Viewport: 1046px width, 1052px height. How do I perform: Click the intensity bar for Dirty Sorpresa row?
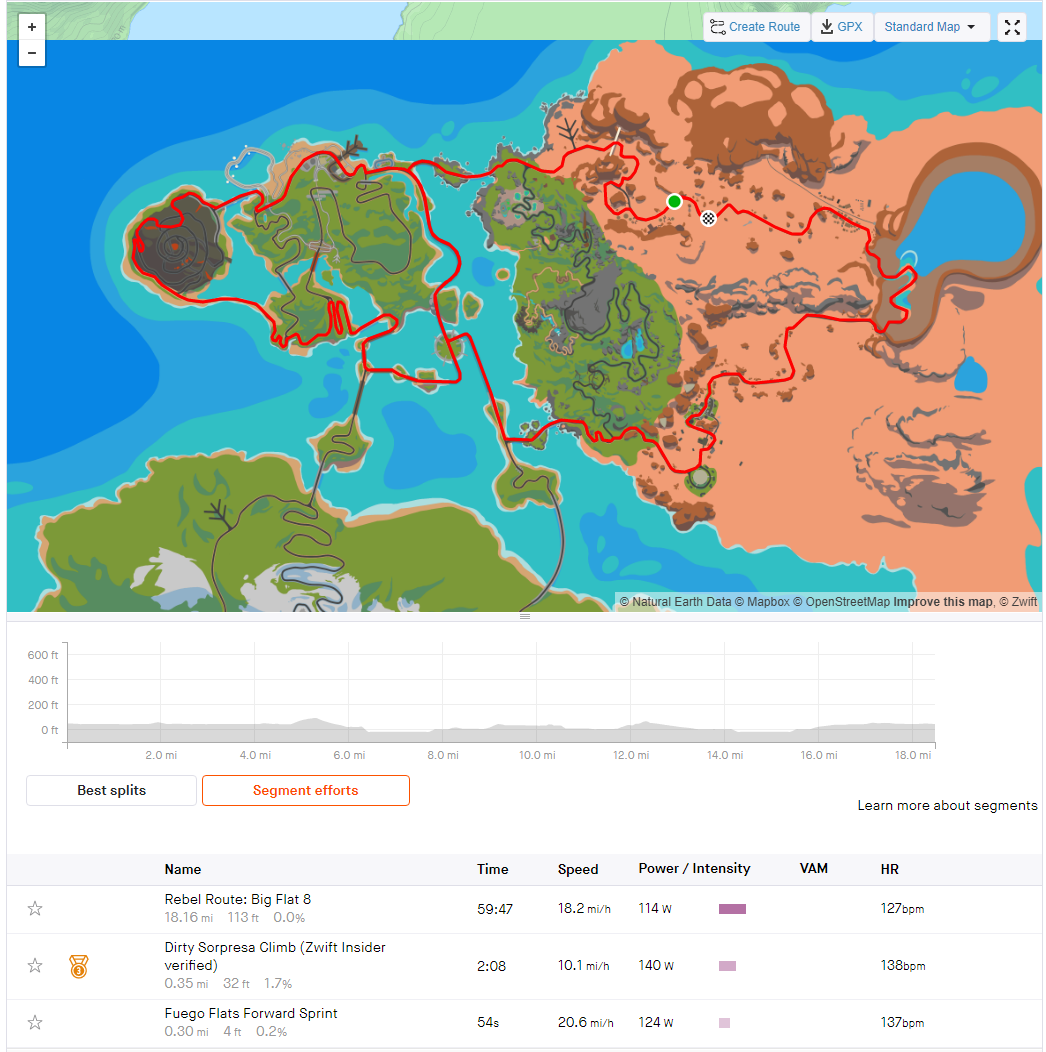click(x=727, y=966)
